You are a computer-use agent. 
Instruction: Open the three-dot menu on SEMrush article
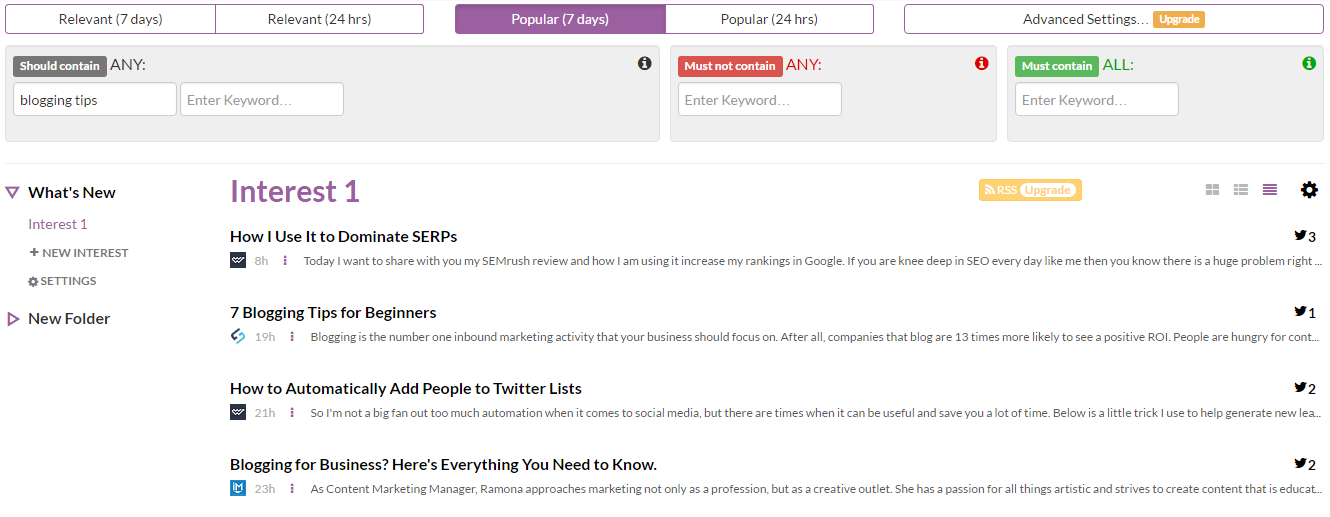285,261
